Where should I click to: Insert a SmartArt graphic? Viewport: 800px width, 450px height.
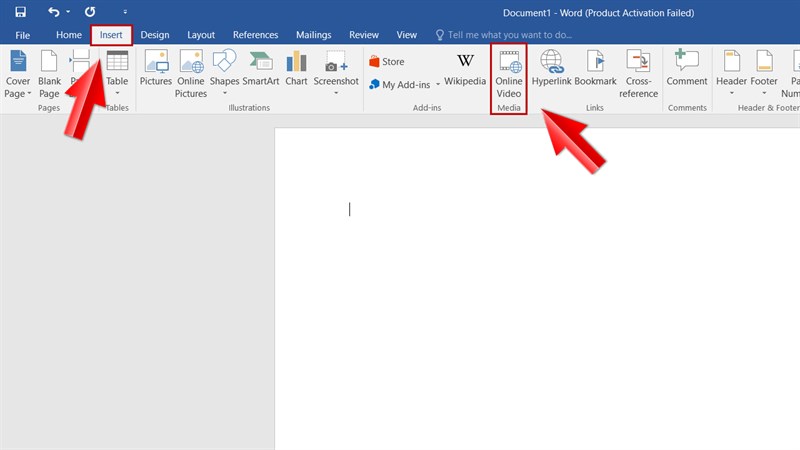pyautogui.click(x=261, y=68)
